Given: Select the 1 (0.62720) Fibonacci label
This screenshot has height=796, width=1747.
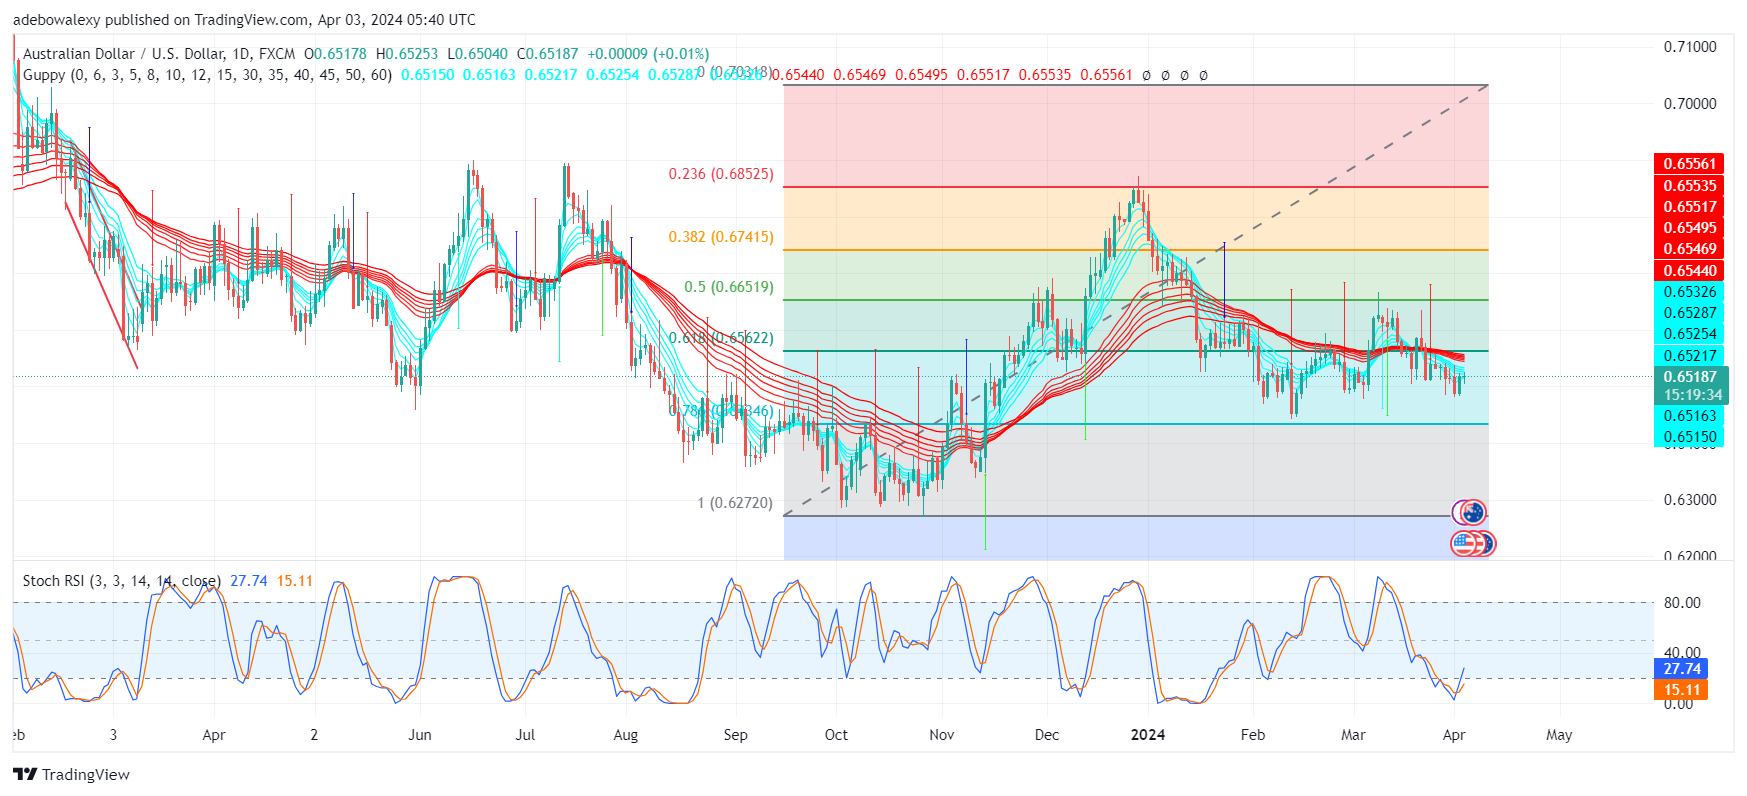Looking at the screenshot, I should 735,503.
